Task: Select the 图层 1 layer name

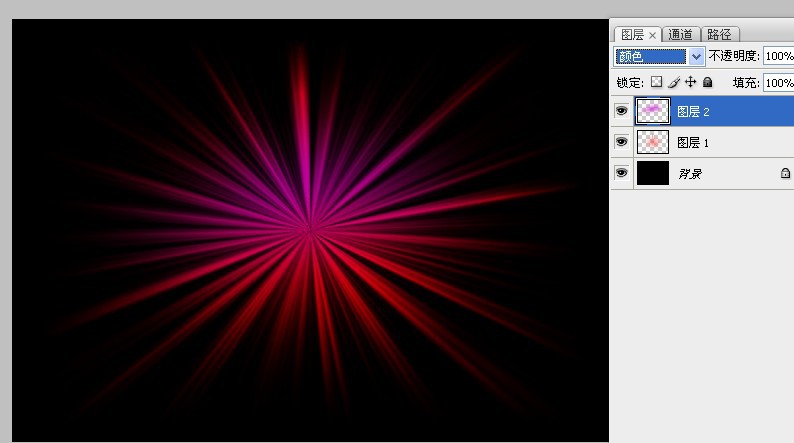Action: tap(693, 143)
